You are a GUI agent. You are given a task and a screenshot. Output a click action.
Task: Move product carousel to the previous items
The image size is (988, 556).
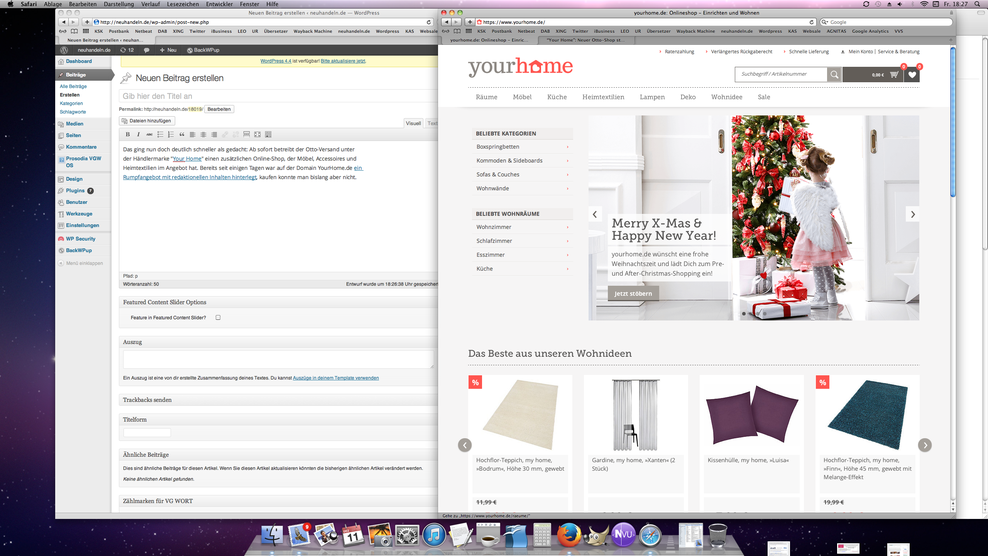click(464, 445)
